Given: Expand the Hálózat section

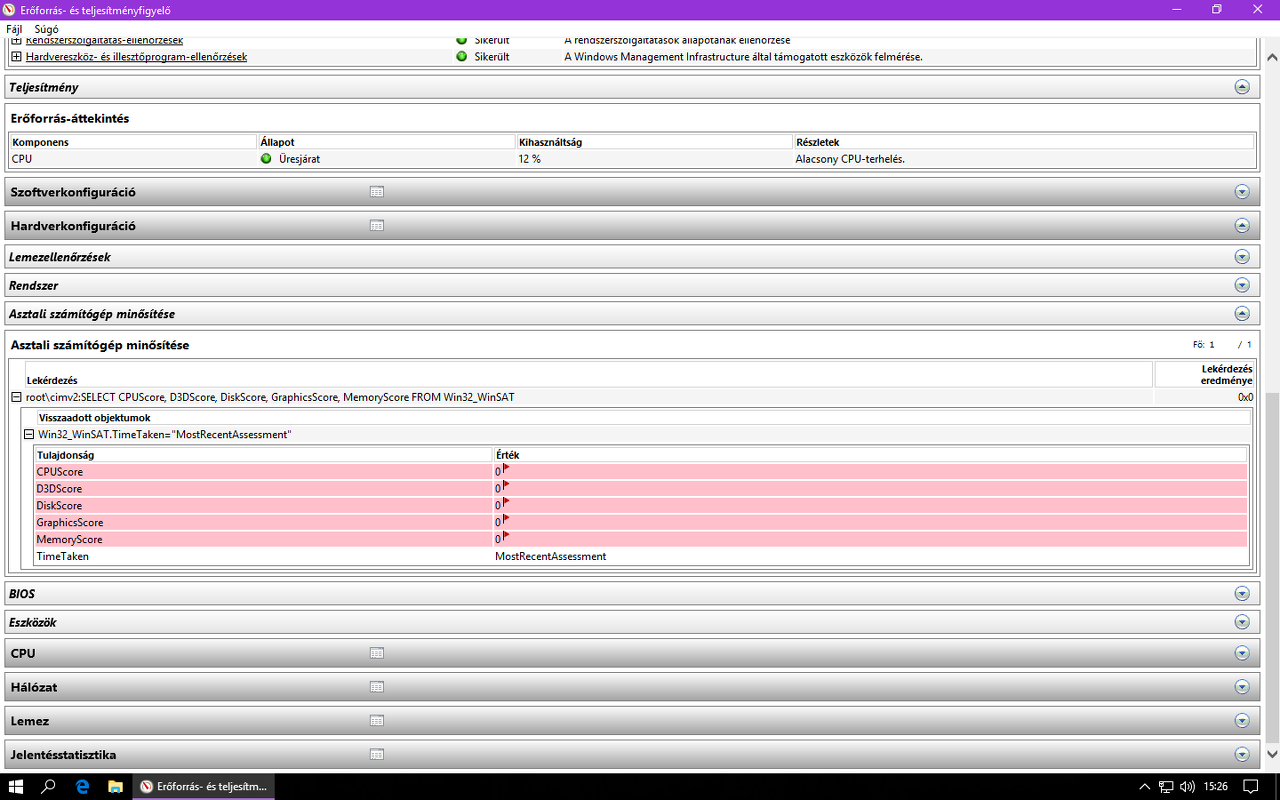Looking at the screenshot, I should tap(1242, 687).
